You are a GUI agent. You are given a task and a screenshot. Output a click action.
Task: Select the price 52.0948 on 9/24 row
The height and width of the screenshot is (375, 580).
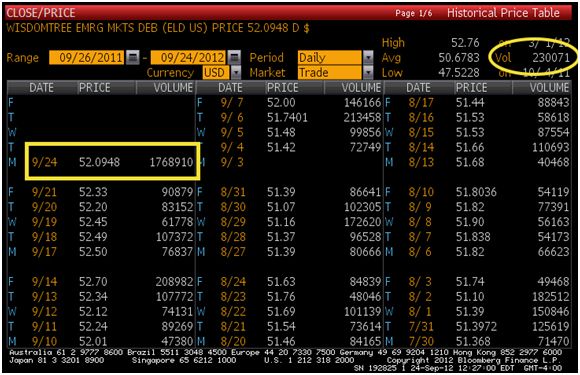tap(100, 162)
